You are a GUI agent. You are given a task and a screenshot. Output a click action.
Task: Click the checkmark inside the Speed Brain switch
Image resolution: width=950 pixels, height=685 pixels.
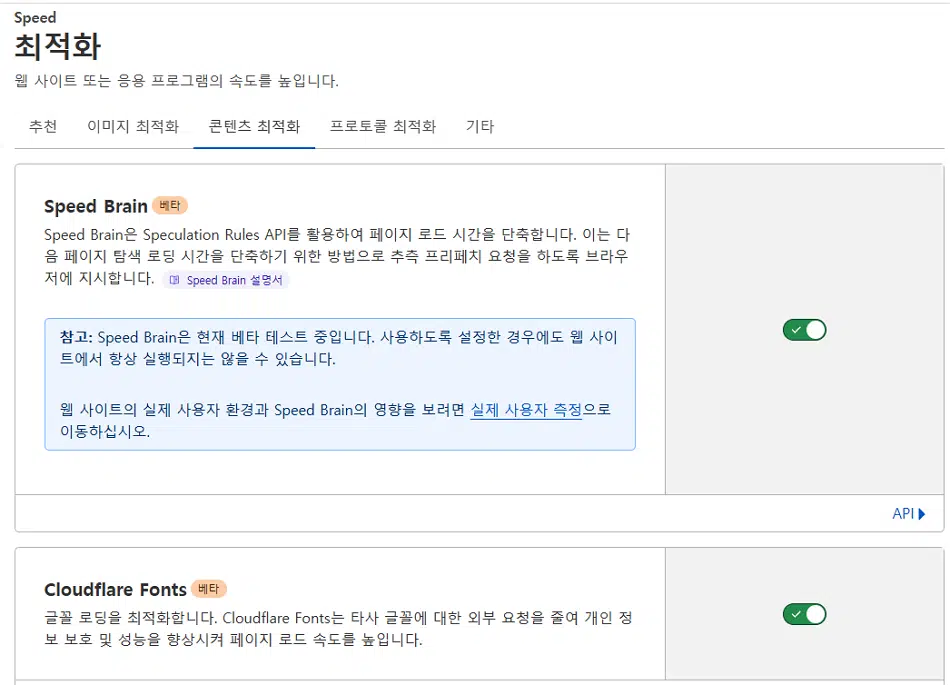click(x=796, y=330)
